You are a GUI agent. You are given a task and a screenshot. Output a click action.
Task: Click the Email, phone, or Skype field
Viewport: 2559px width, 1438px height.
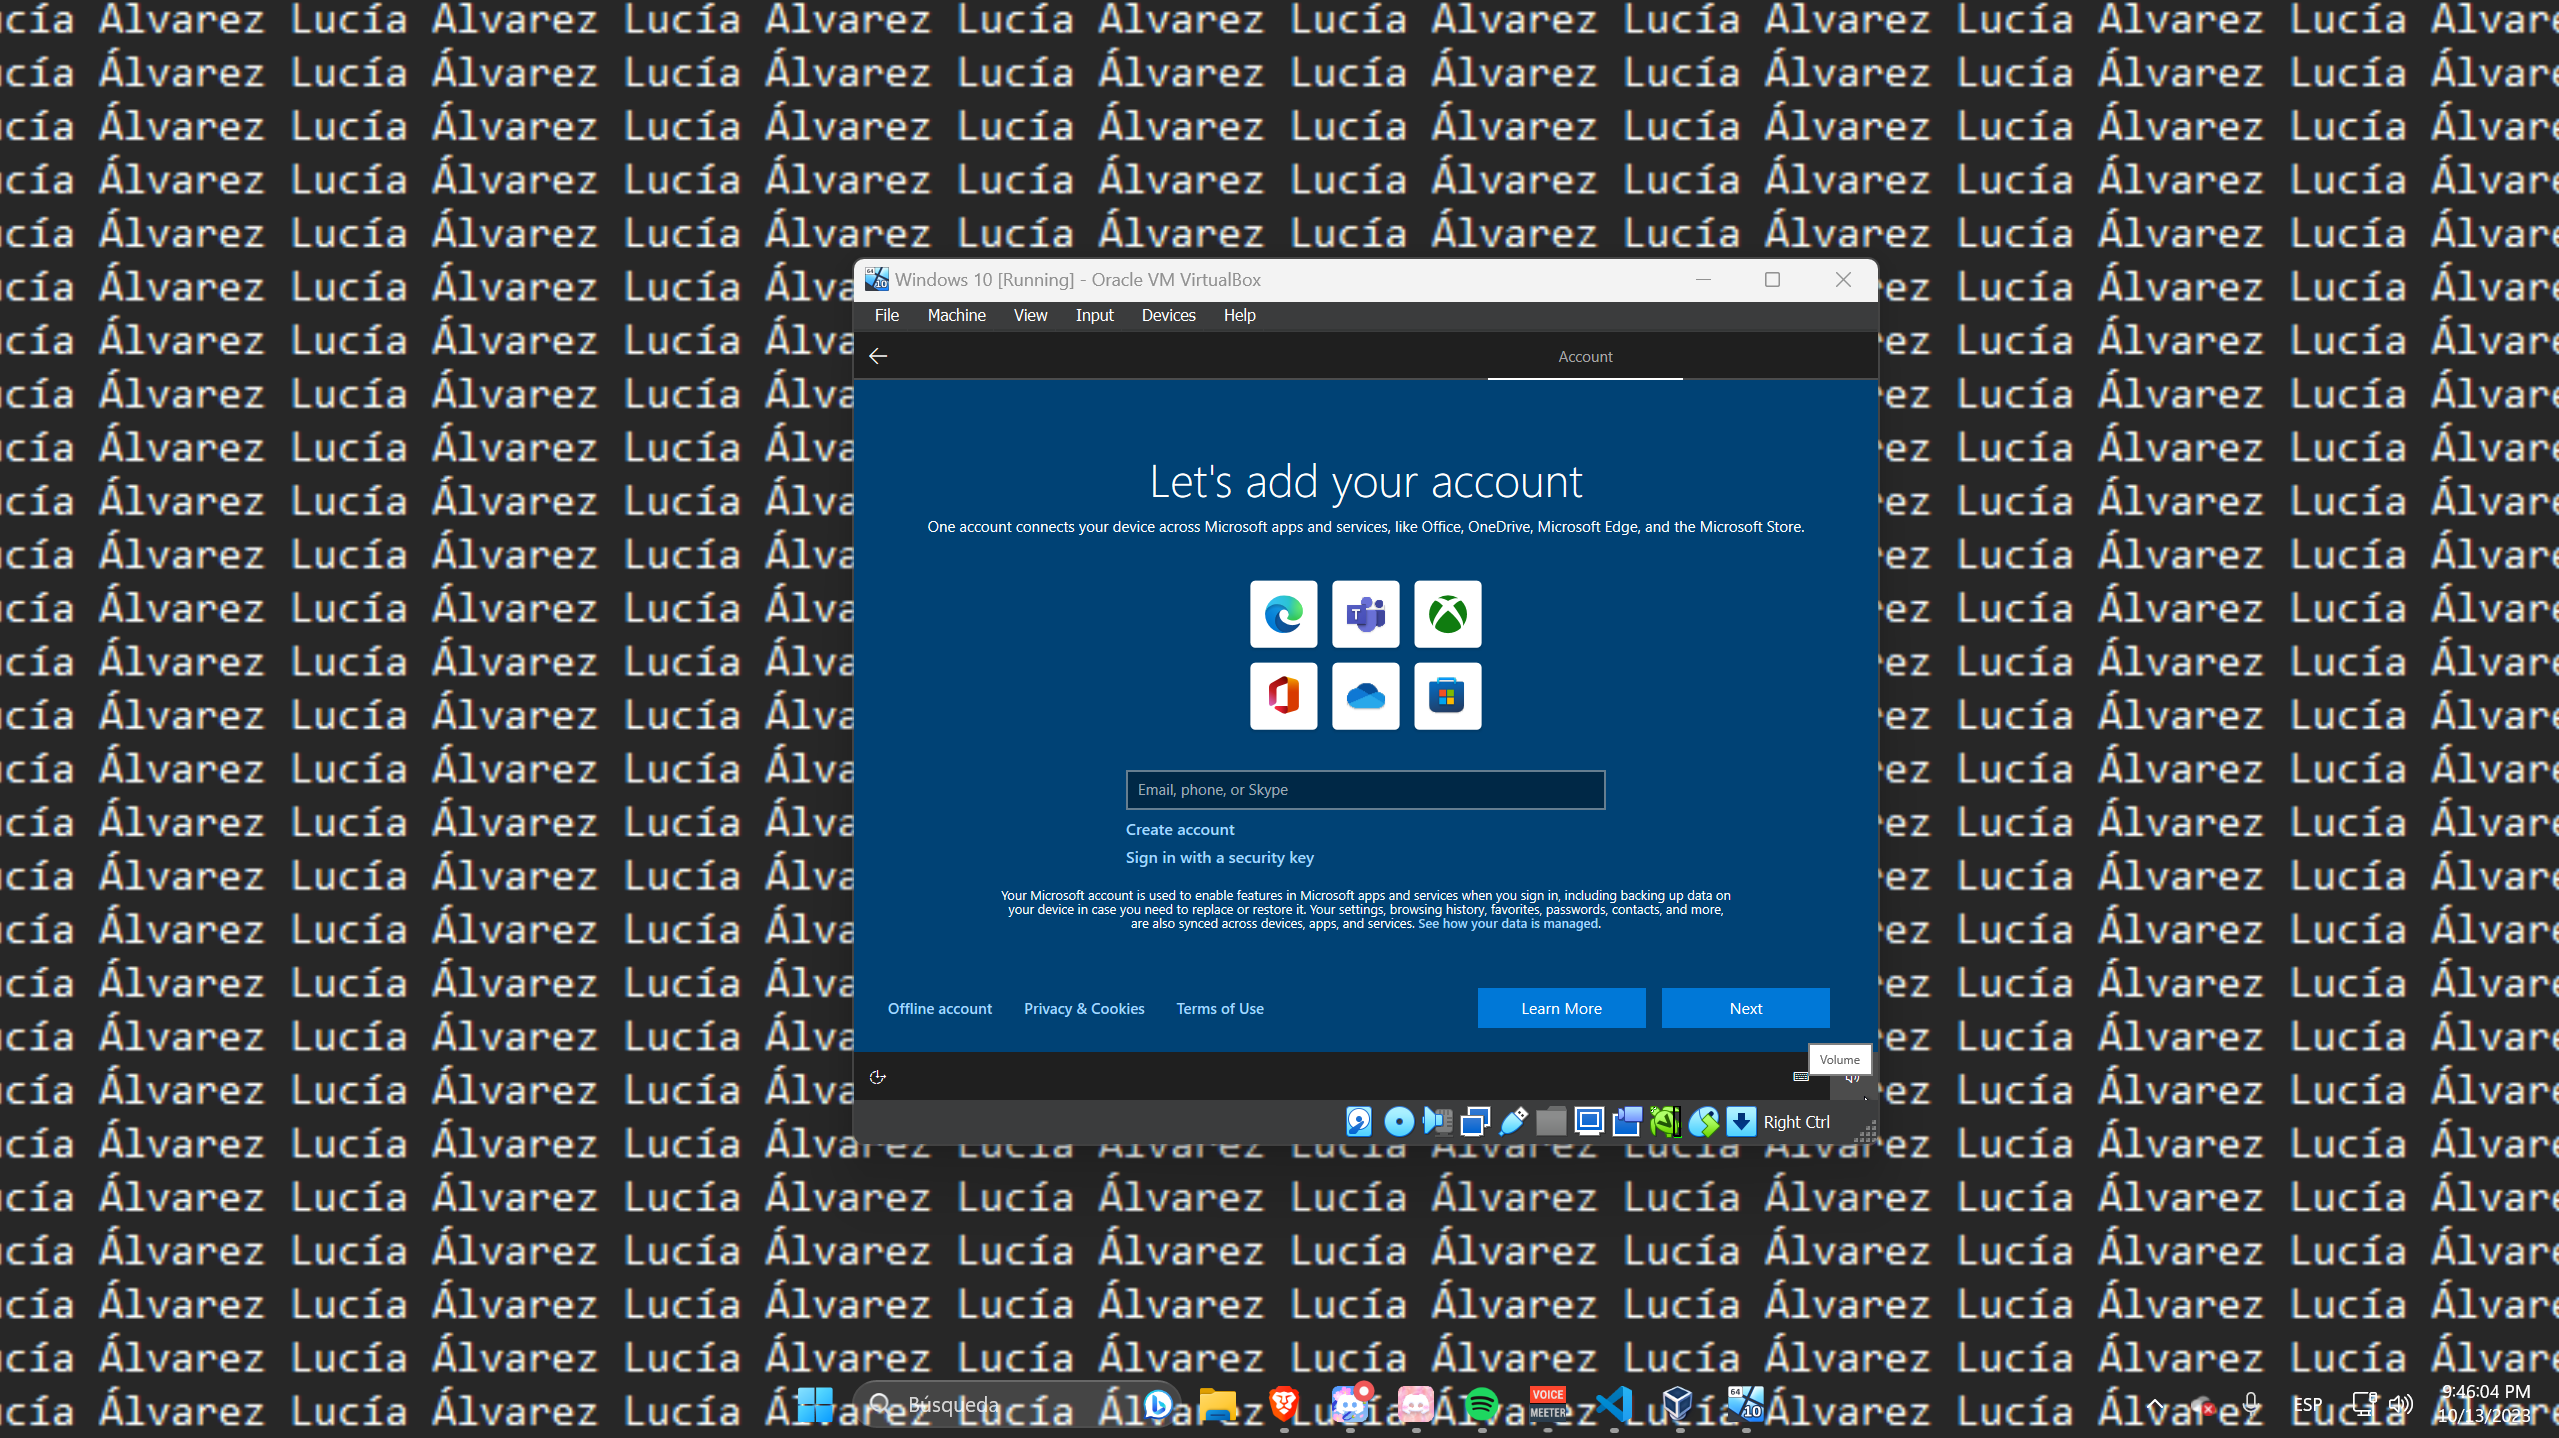(1365, 790)
